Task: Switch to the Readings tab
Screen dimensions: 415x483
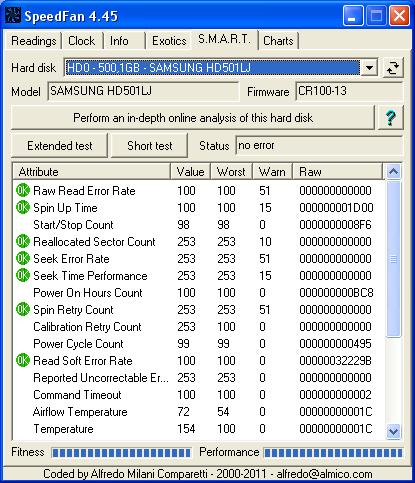Action: click(33, 41)
